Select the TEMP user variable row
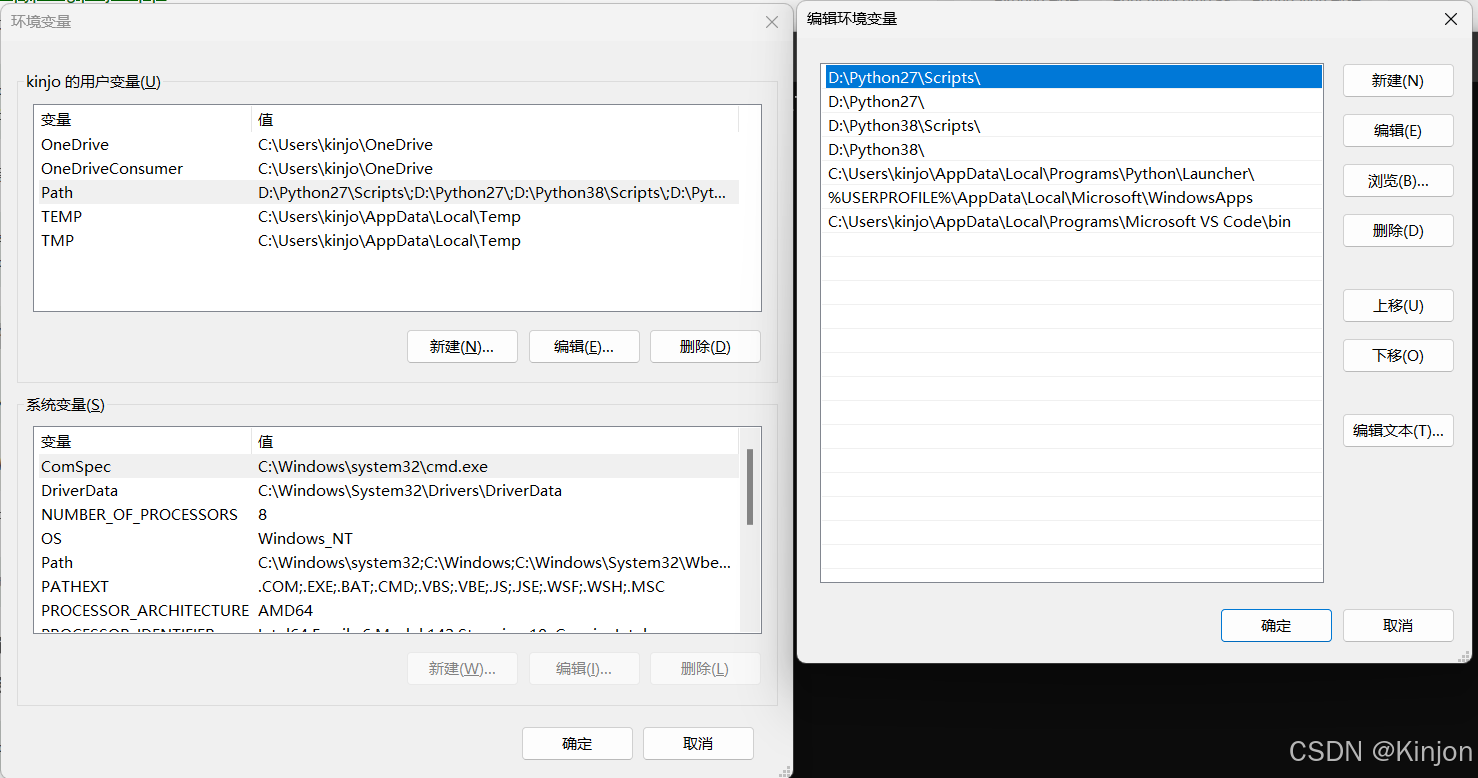Viewport: 1478px width, 778px height. (x=387, y=217)
